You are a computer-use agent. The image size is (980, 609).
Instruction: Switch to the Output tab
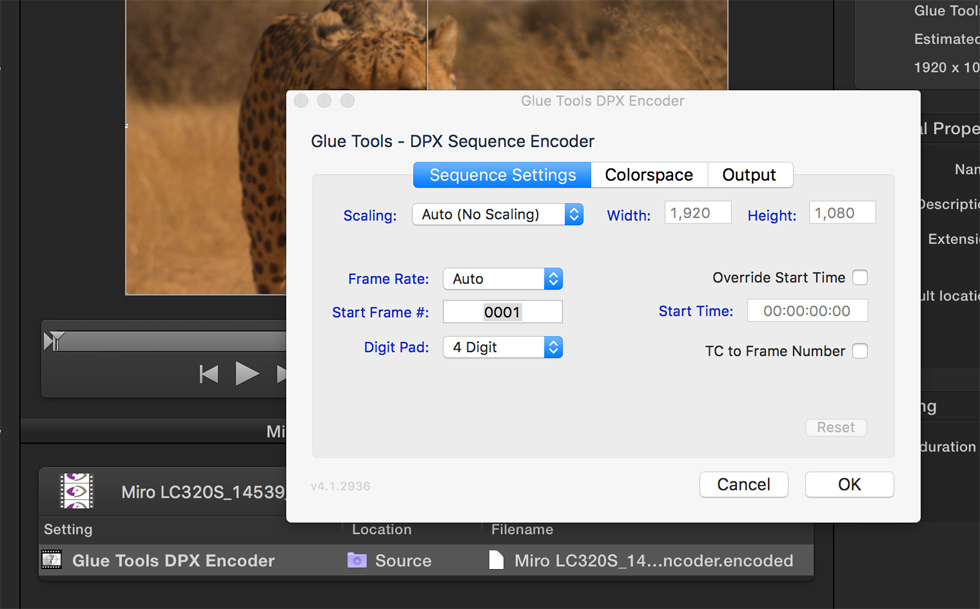750,174
